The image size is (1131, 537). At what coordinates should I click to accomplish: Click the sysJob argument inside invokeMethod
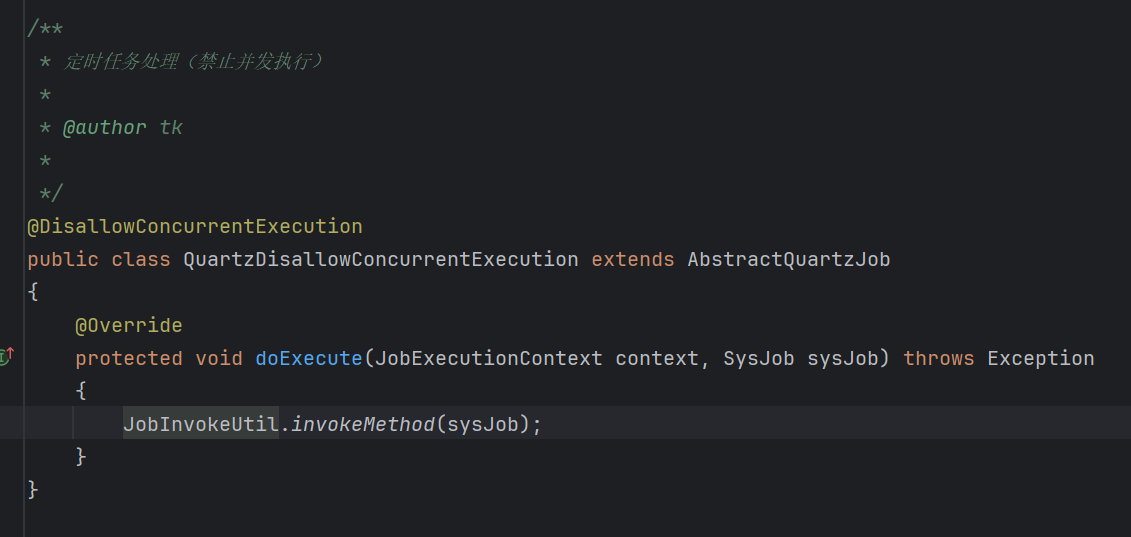tap(483, 424)
